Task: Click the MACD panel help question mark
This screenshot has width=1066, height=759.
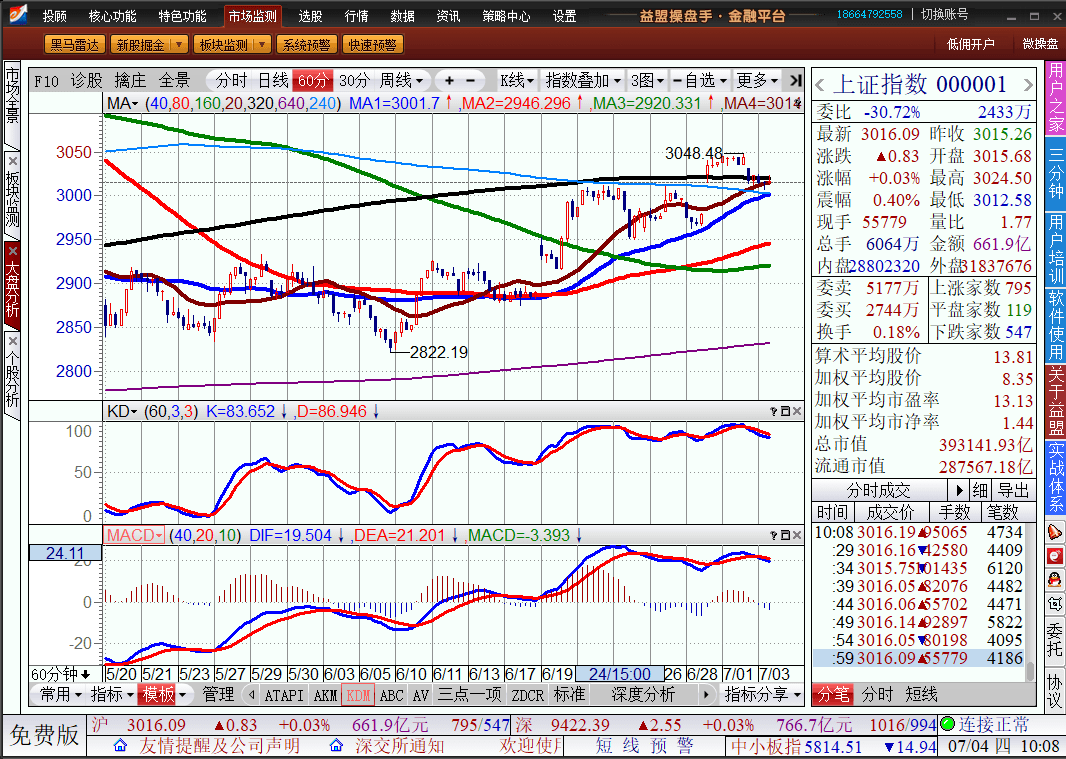Action: point(774,535)
